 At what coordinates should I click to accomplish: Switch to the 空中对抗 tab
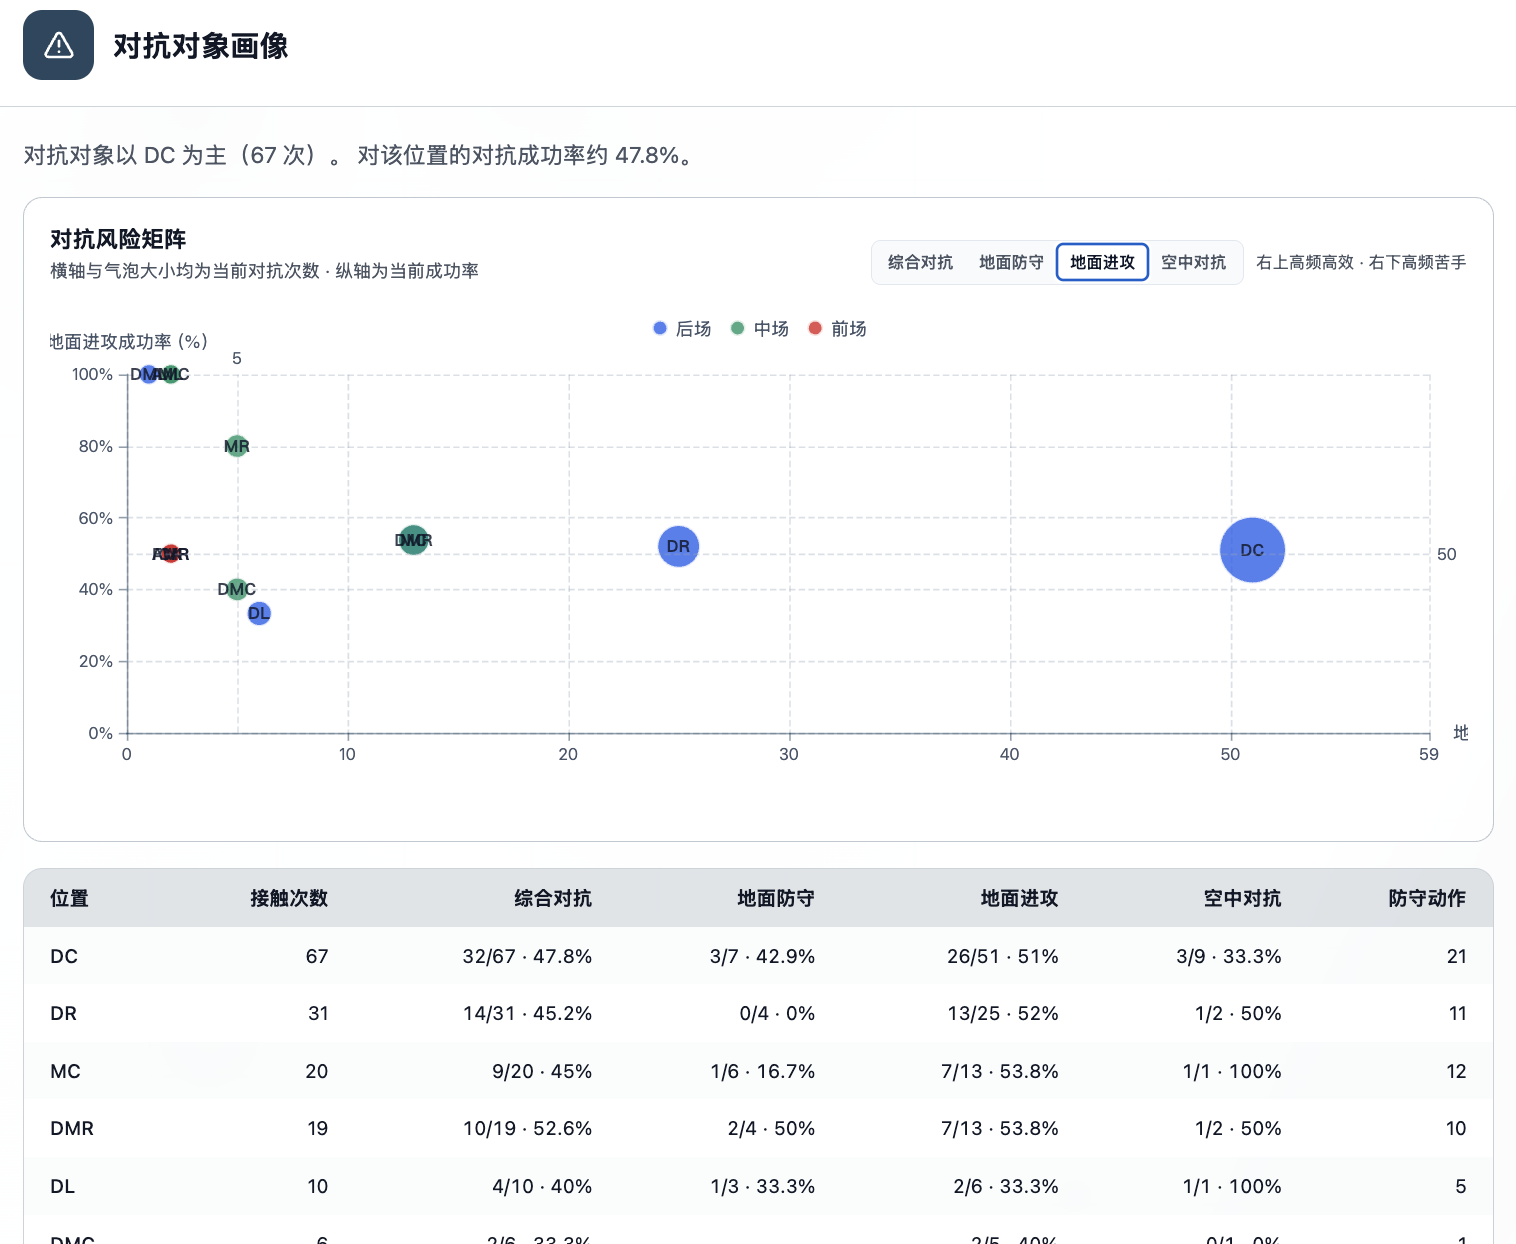1193,262
